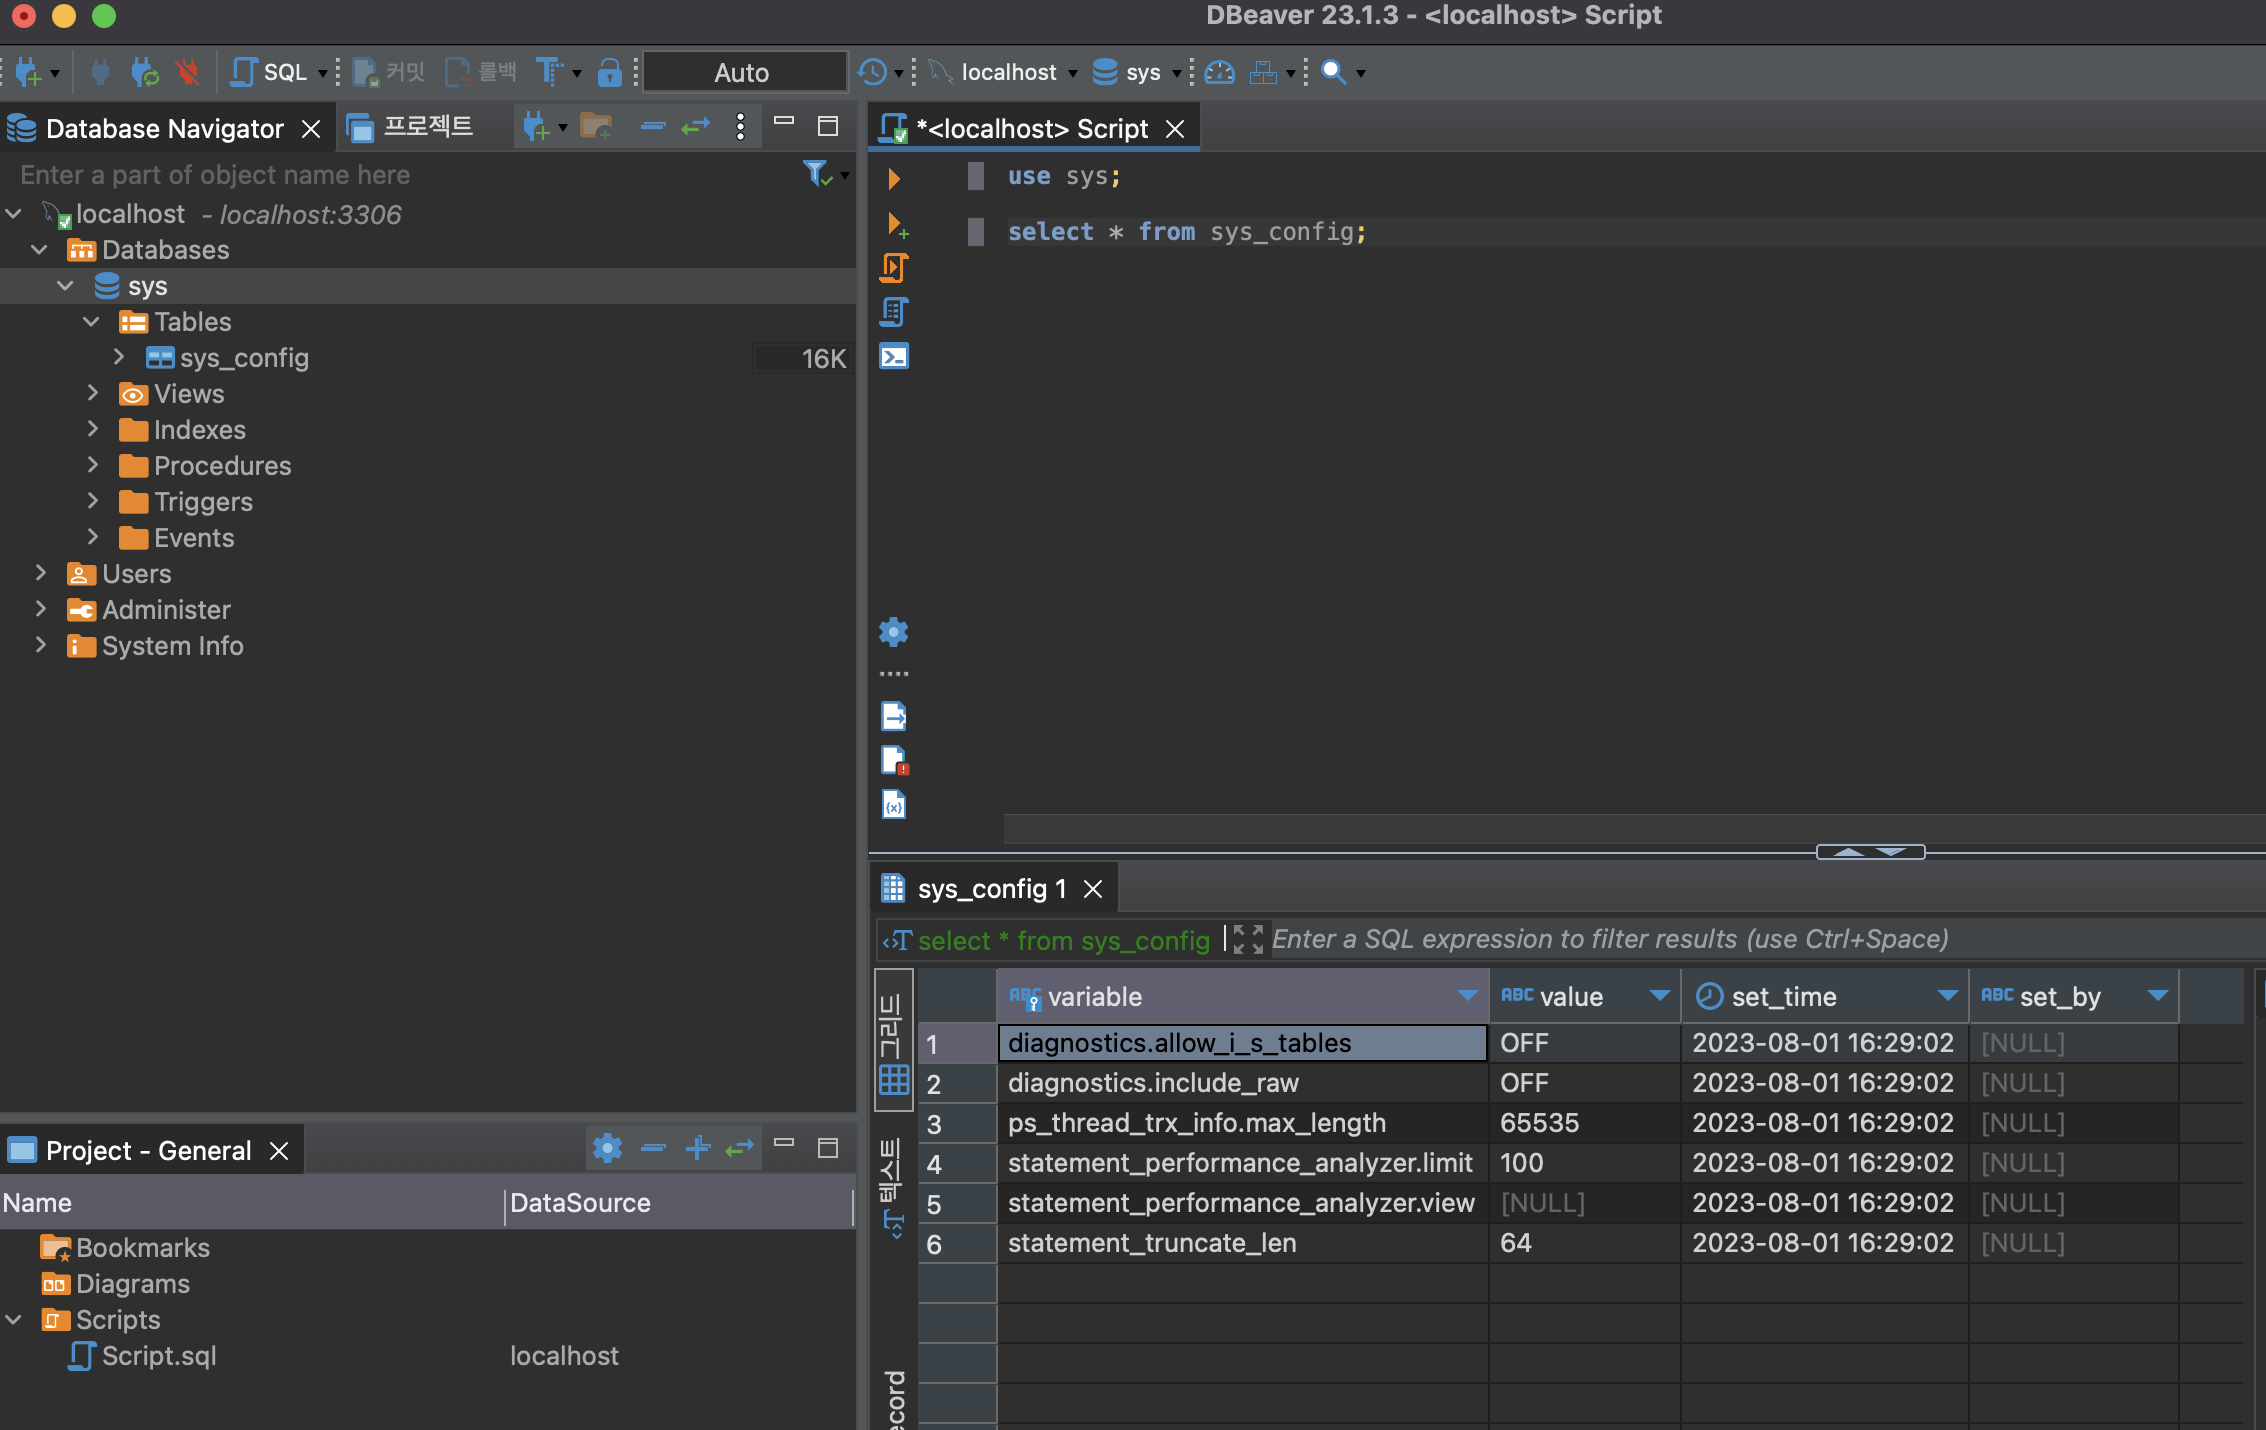2266x1430 pixels.
Task: Click the 커밋 (Commit) button
Action: [x=389, y=72]
